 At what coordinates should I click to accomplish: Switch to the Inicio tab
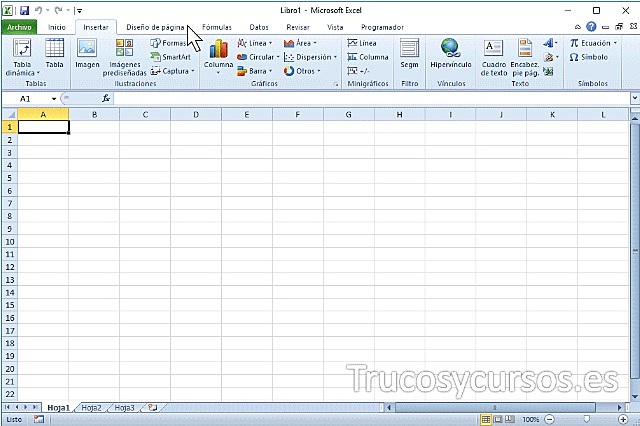[x=57, y=27]
